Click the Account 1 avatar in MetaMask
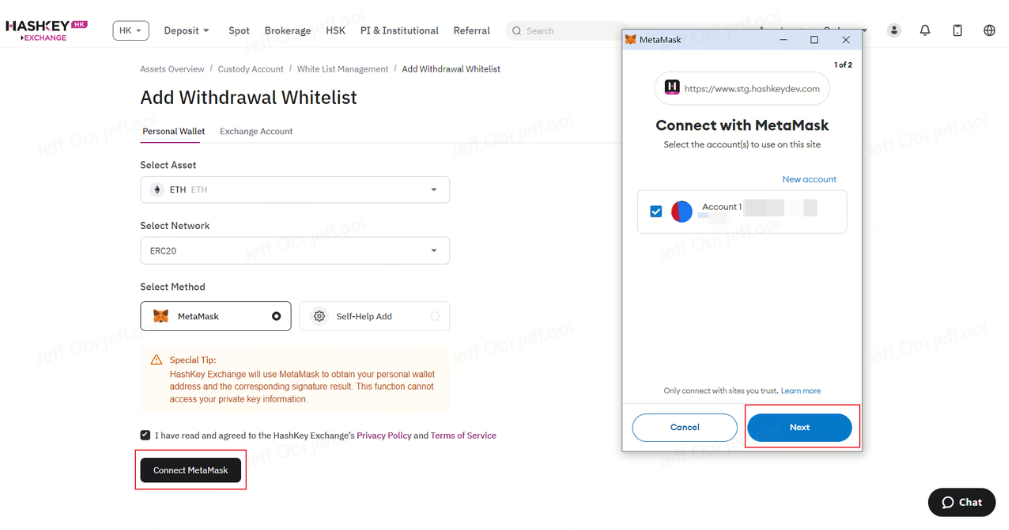The width and height of the screenshot is (1009, 530). tap(681, 211)
